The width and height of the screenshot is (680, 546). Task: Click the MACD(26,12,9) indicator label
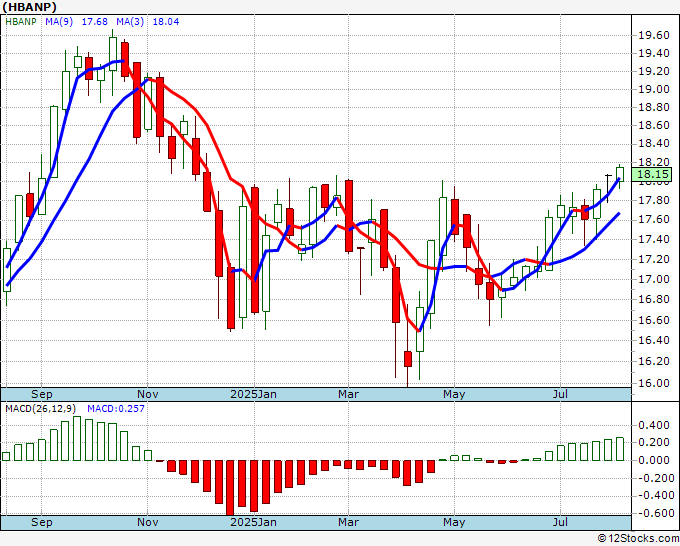pos(41,409)
